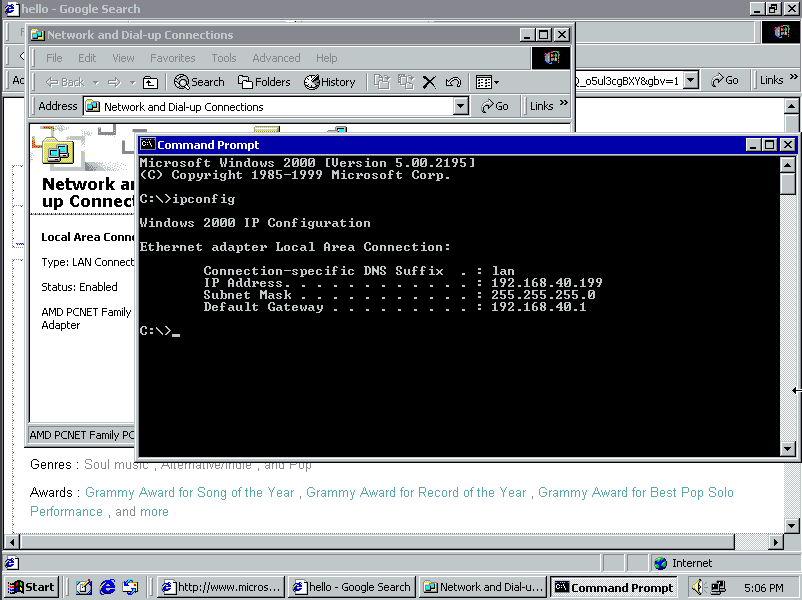Image resolution: width=802 pixels, height=600 pixels.
Task: Click the Move To icon in the toolbar
Action: point(382,82)
